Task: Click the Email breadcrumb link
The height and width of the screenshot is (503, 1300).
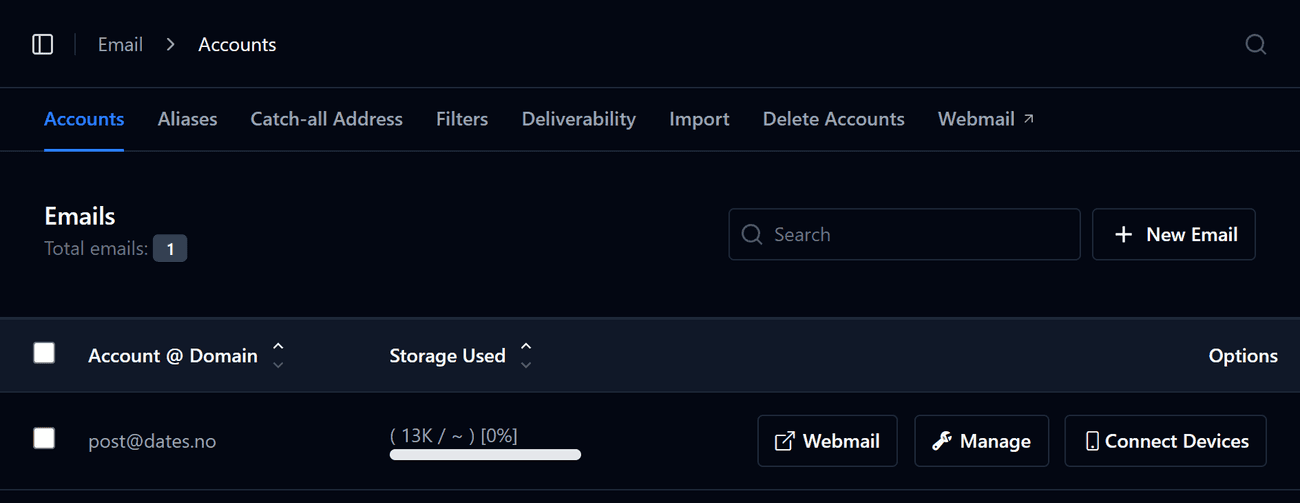Action: pos(120,44)
